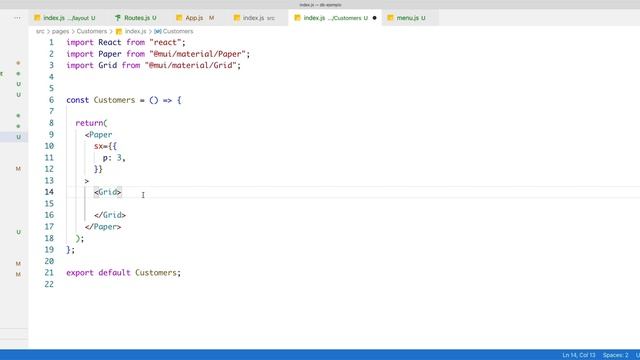640x360 pixels.
Task: Click breadcrumb segment 'pages'
Action: click(x=60, y=31)
